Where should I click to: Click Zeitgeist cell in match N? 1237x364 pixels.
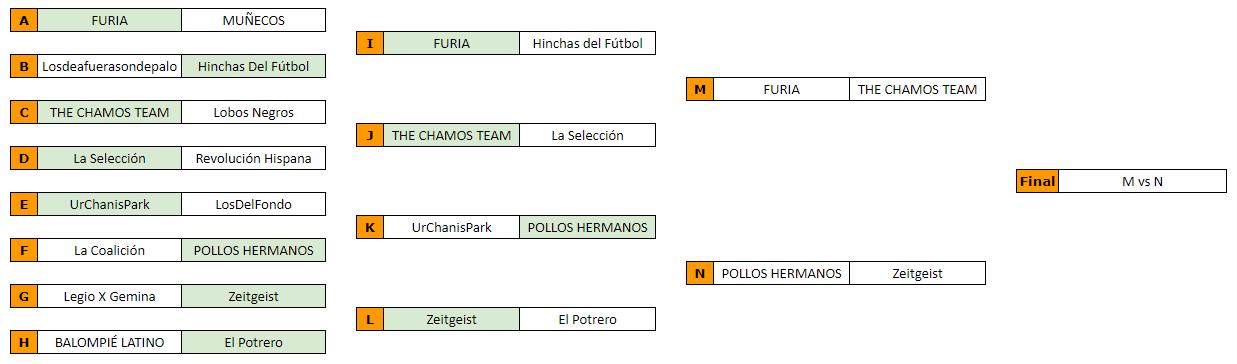pyautogui.click(x=918, y=273)
